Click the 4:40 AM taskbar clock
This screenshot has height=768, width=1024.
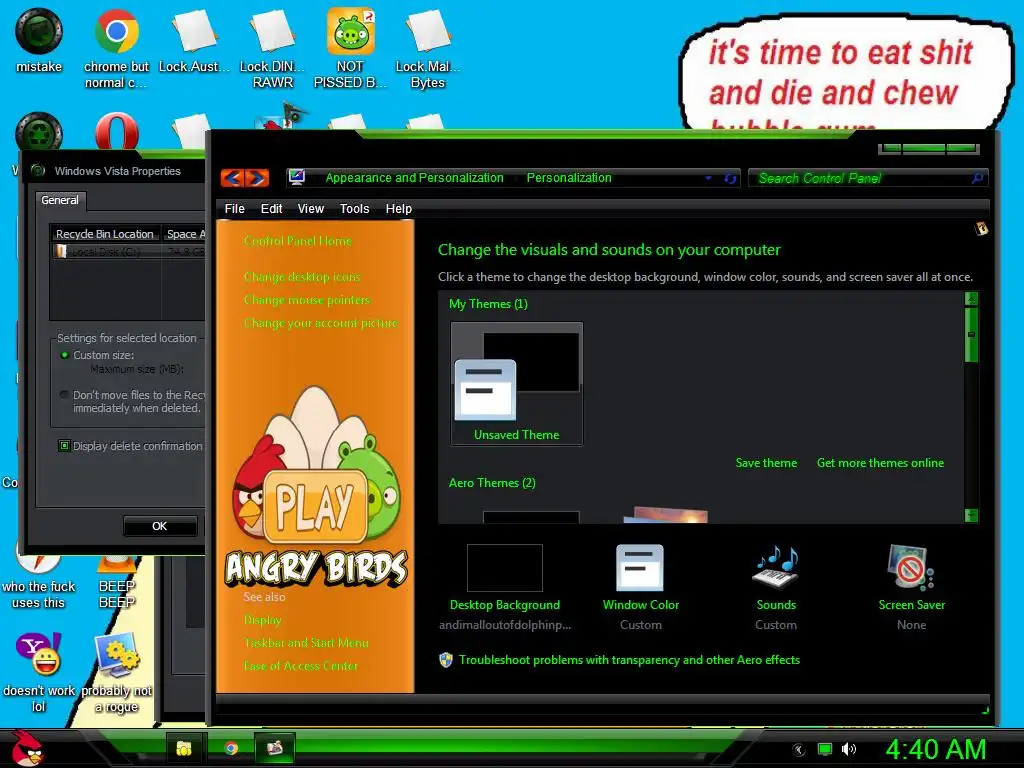[935, 749]
